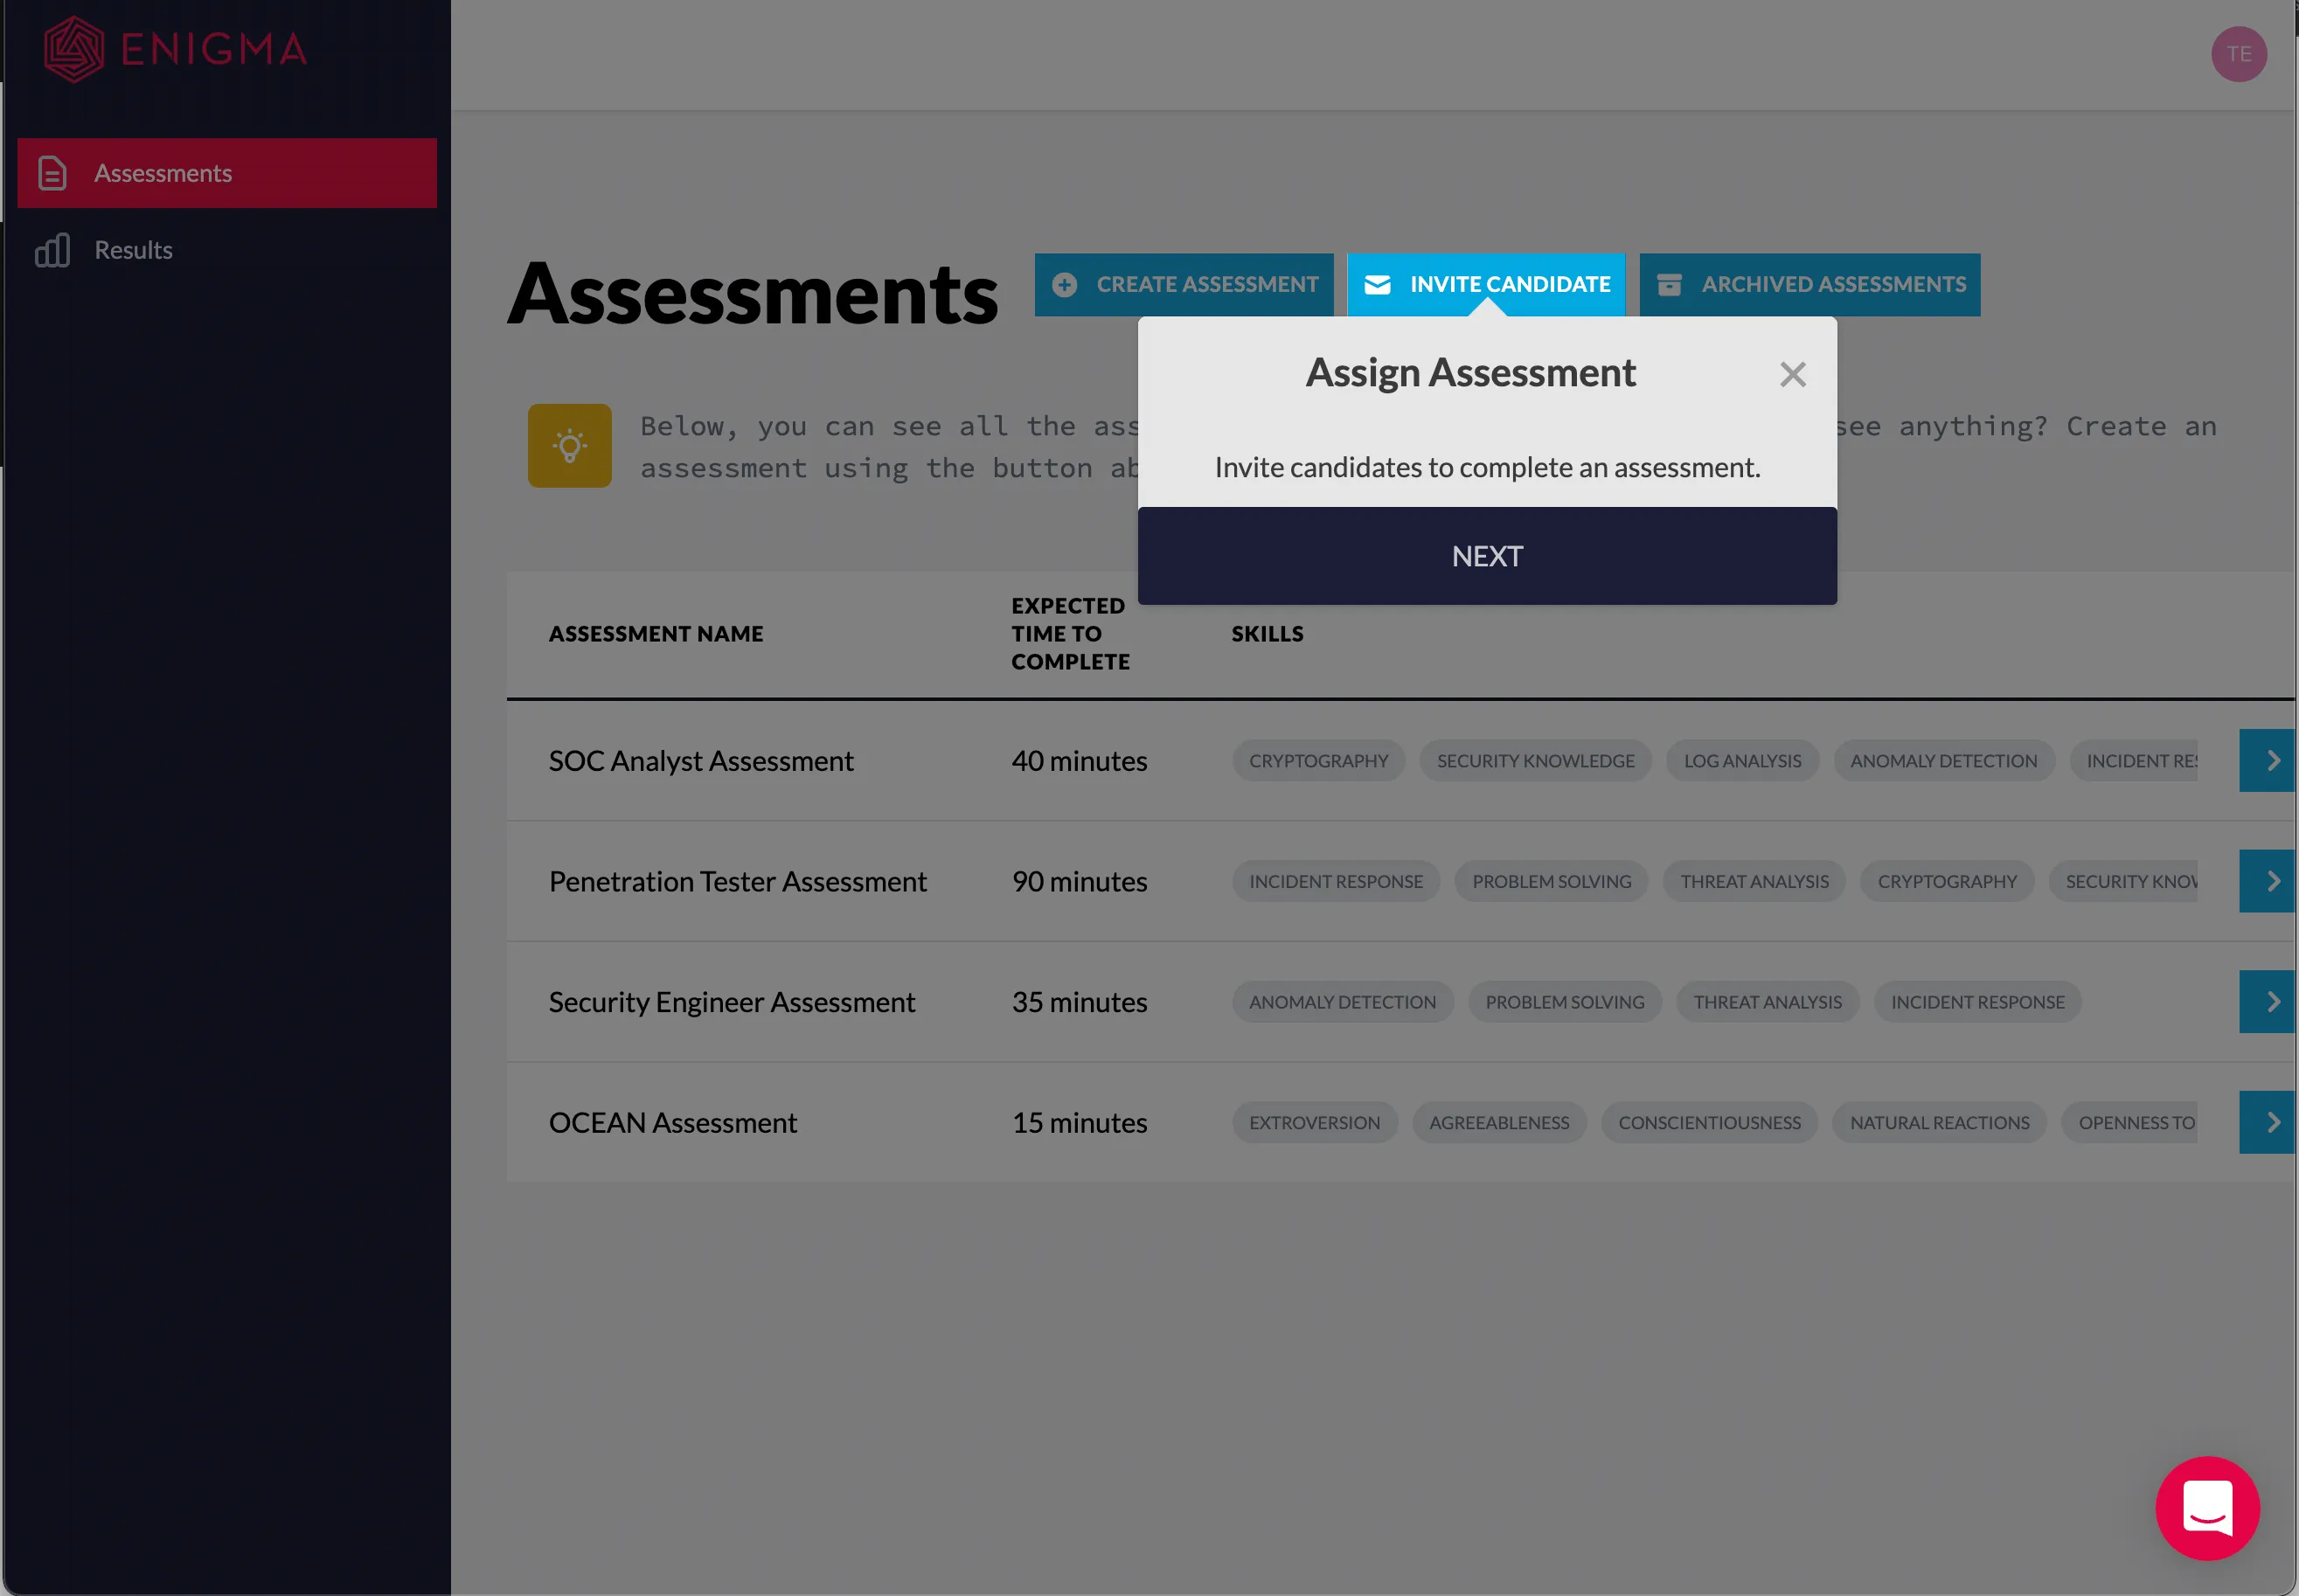The image size is (2299, 1596).
Task: Expand Security Engineer Assessment row
Action: click(x=2269, y=1001)
